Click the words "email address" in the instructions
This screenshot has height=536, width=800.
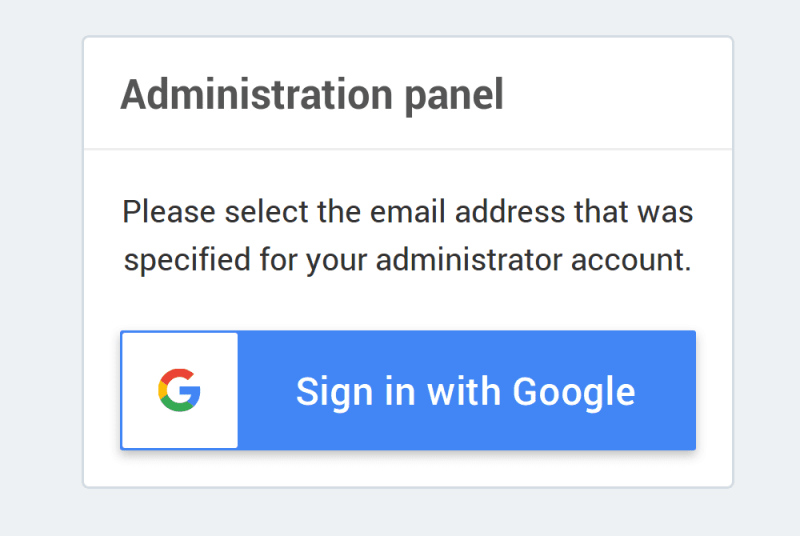453,212
